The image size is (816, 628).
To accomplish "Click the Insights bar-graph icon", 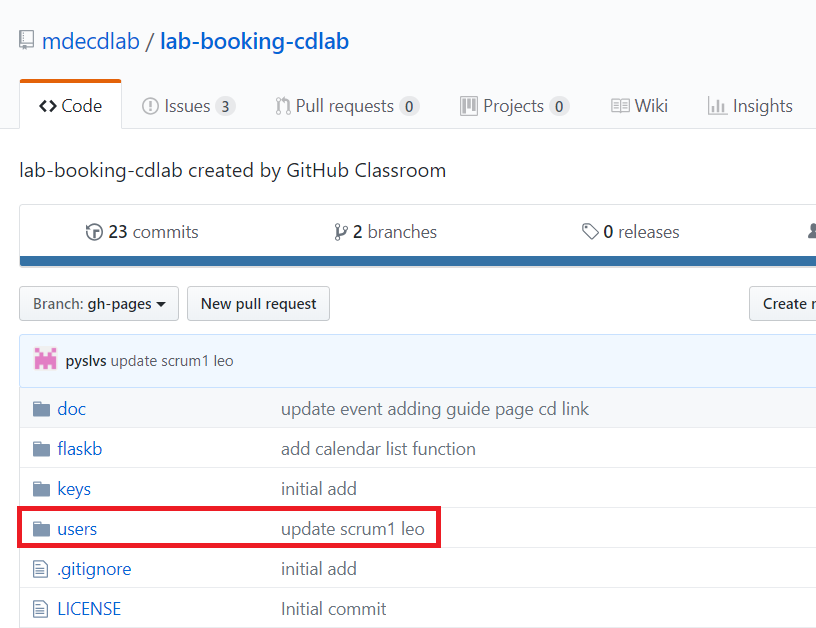I will pos(717,106).
